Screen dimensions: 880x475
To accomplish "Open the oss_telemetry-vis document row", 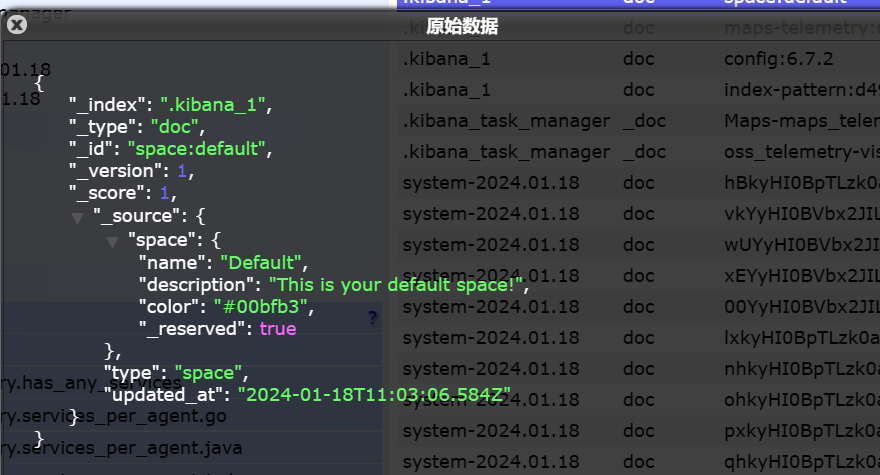I will (x=639, y=152).
